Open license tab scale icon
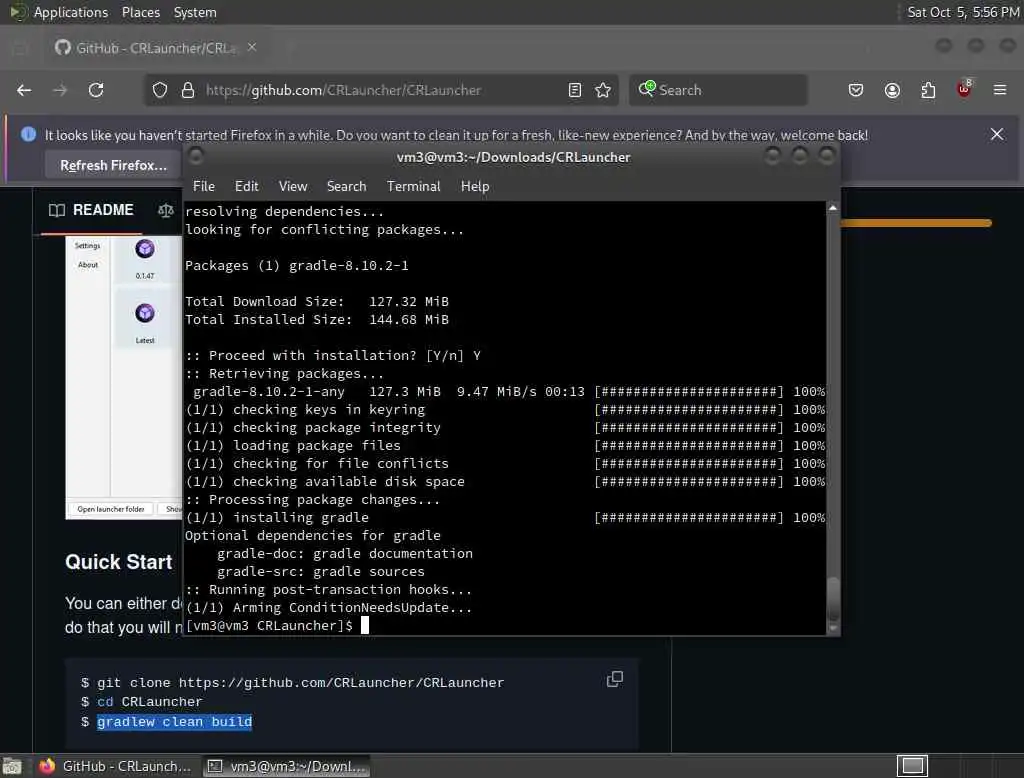 click(x=166, y=210)
